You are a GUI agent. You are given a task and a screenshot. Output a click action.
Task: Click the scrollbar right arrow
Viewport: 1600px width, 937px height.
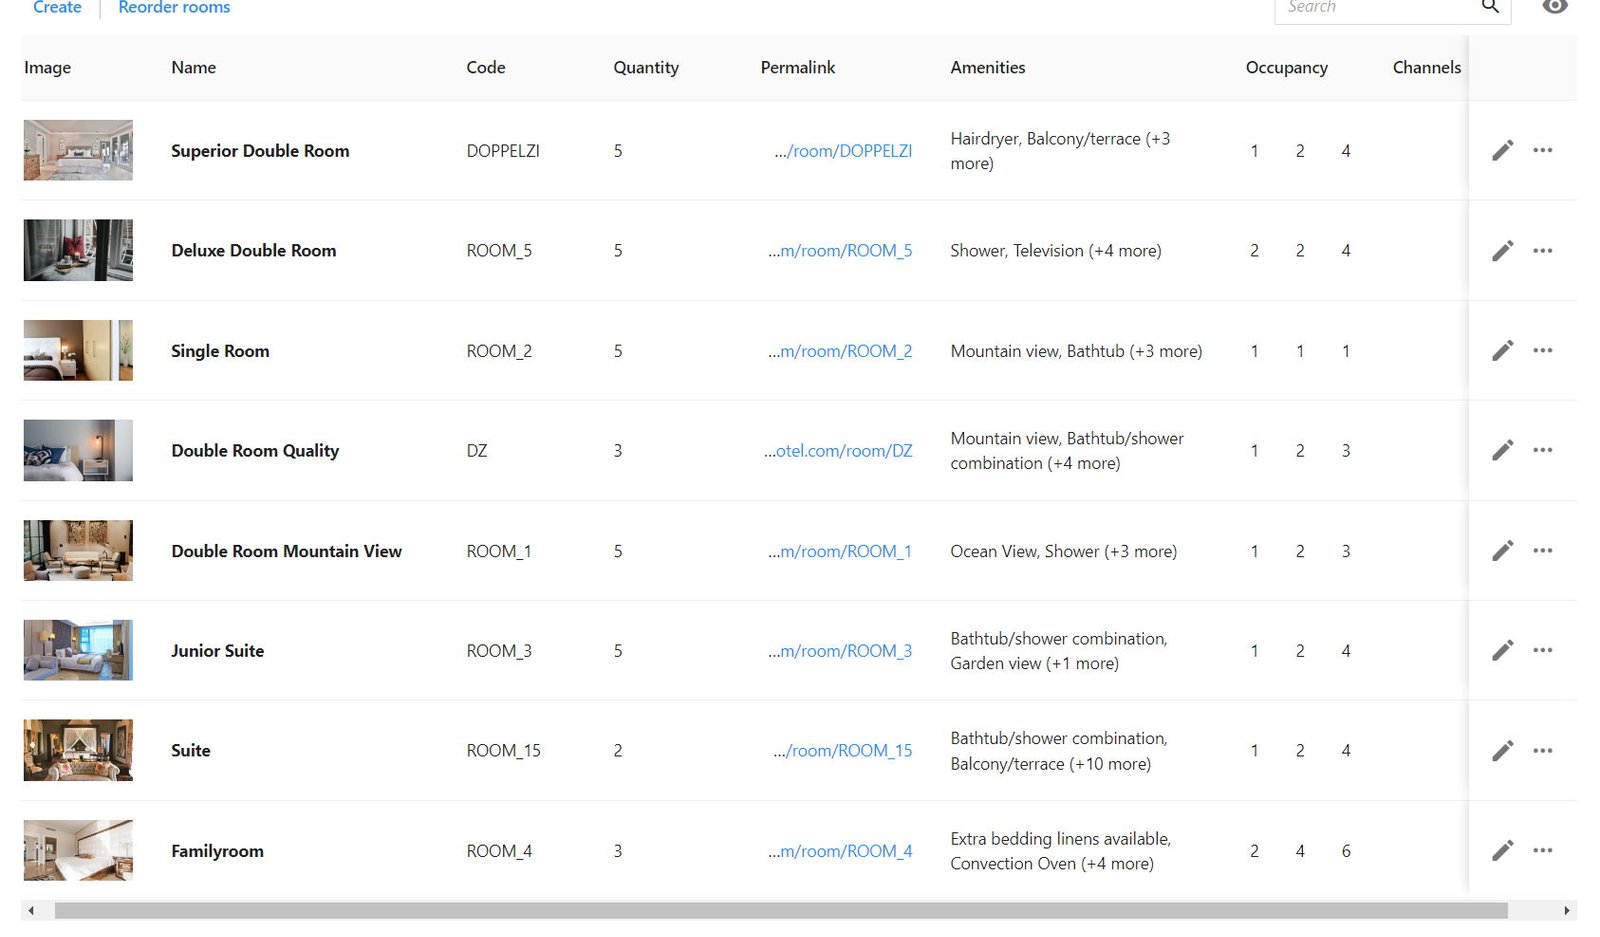pyautogui.click(x=1567, y=910)
